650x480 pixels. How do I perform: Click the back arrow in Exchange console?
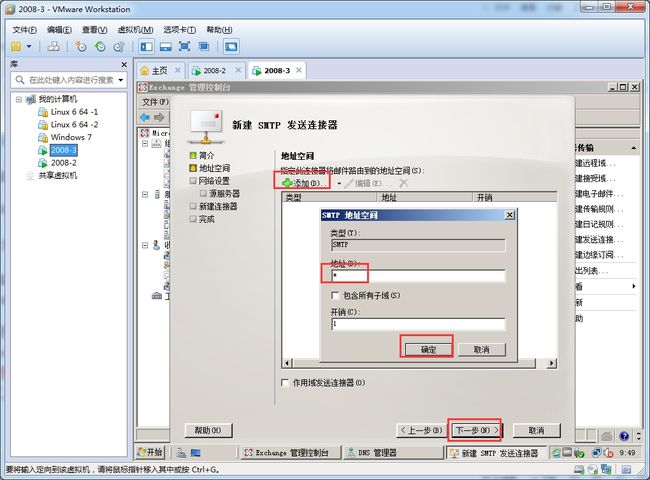(x=145, y=117)
